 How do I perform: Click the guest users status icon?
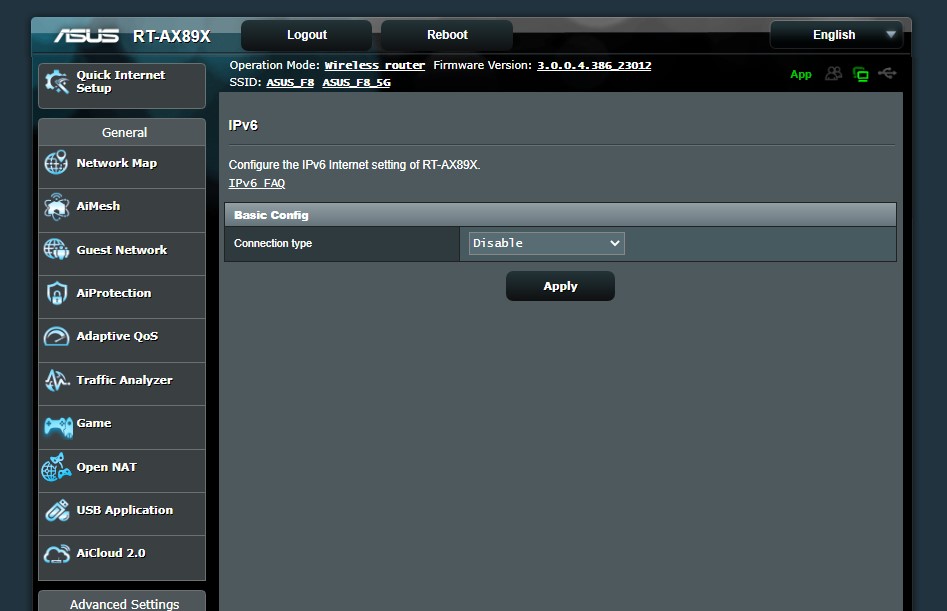833,74
